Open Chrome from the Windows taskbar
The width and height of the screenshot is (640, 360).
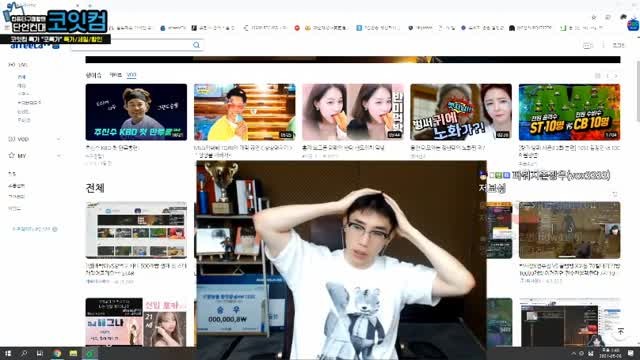point(57,353)
